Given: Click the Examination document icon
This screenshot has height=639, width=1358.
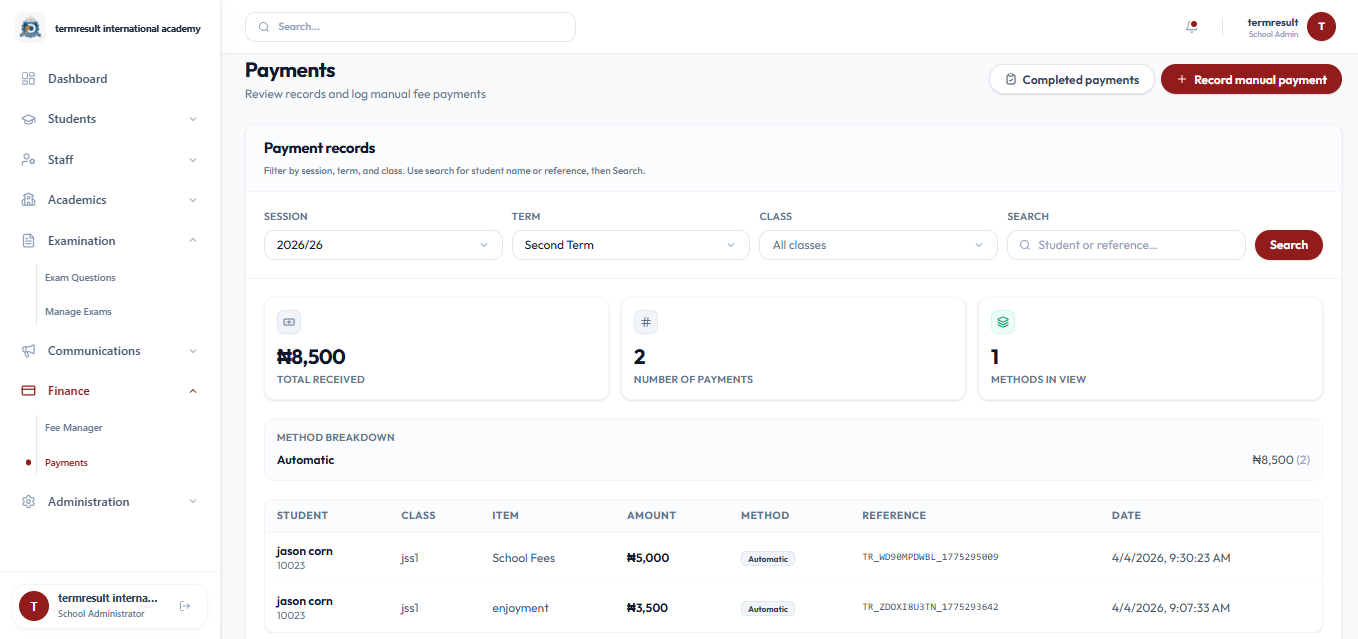Looking at the screenshot, I should coord(29,241).
